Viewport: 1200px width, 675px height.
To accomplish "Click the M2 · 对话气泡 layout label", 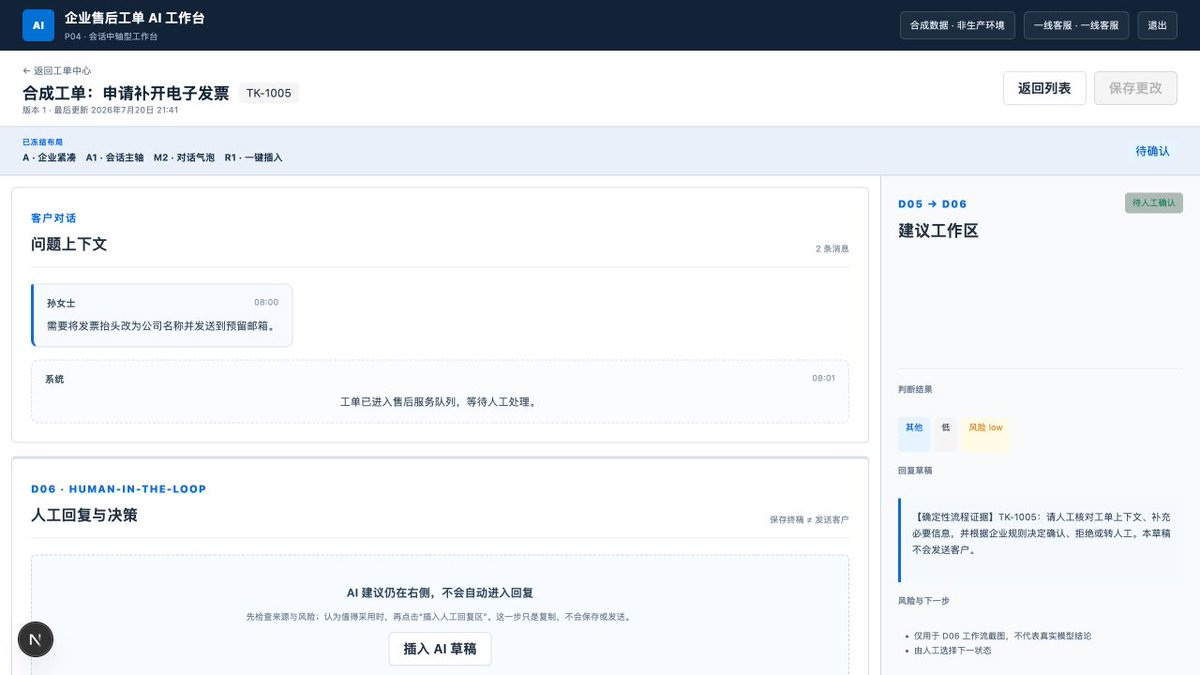I will [184, 158].
